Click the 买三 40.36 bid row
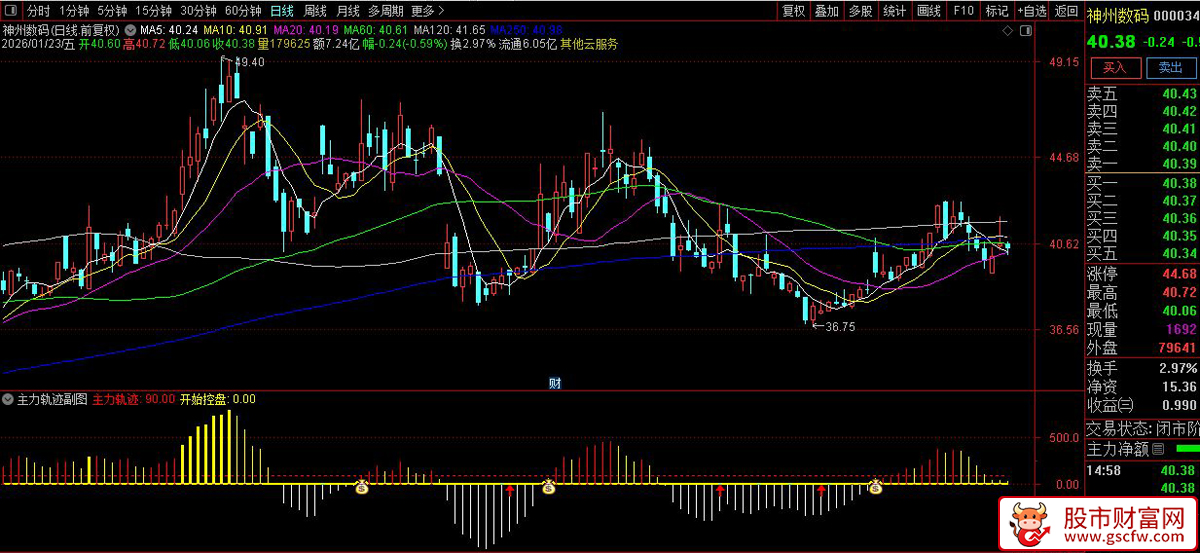The width and height of the screenshot is (1200, 553). pos(1142,218)
